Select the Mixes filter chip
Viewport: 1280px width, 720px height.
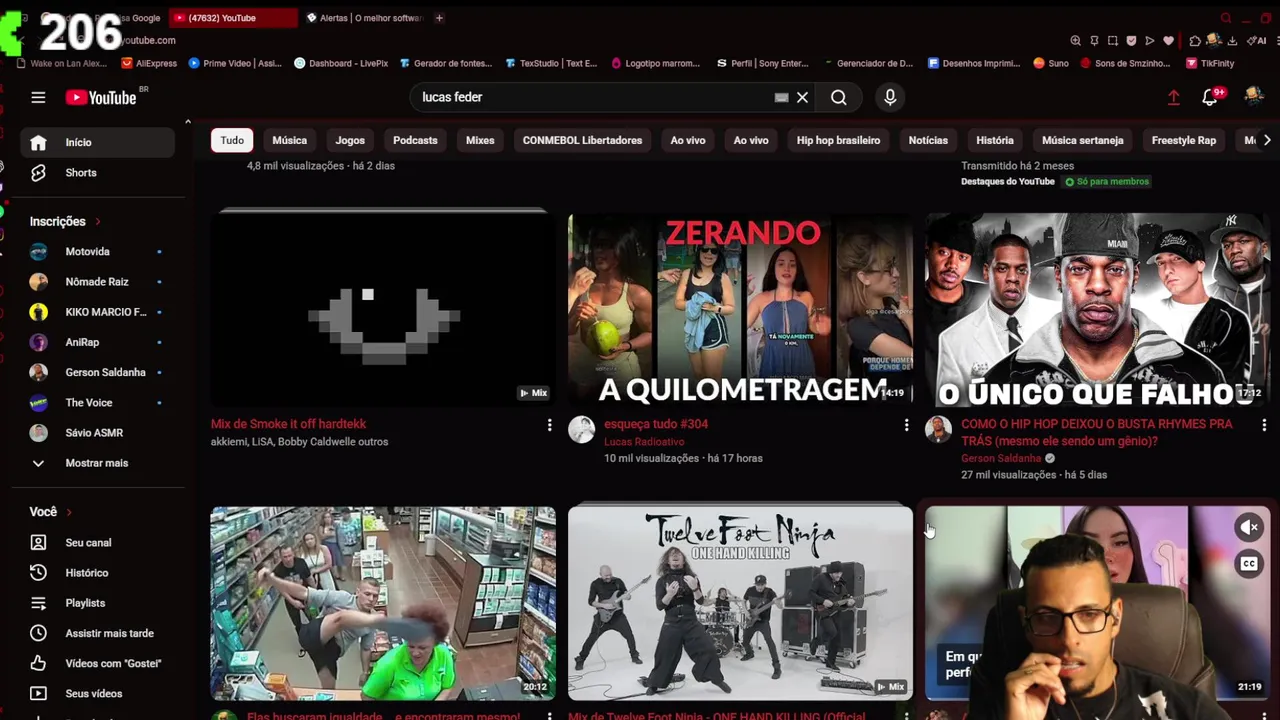480,140
